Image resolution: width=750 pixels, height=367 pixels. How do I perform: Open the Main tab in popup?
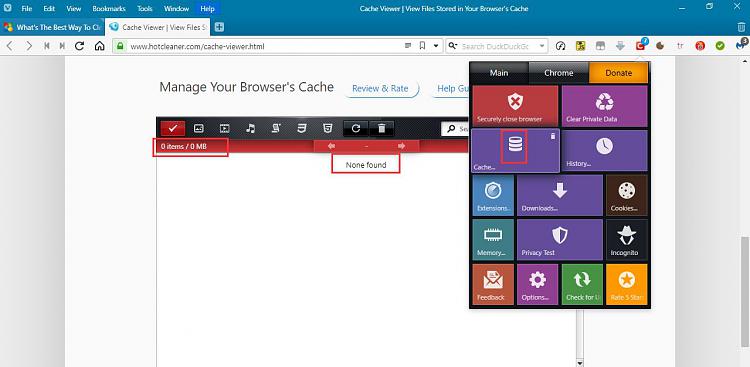click(x=499, y=73)
